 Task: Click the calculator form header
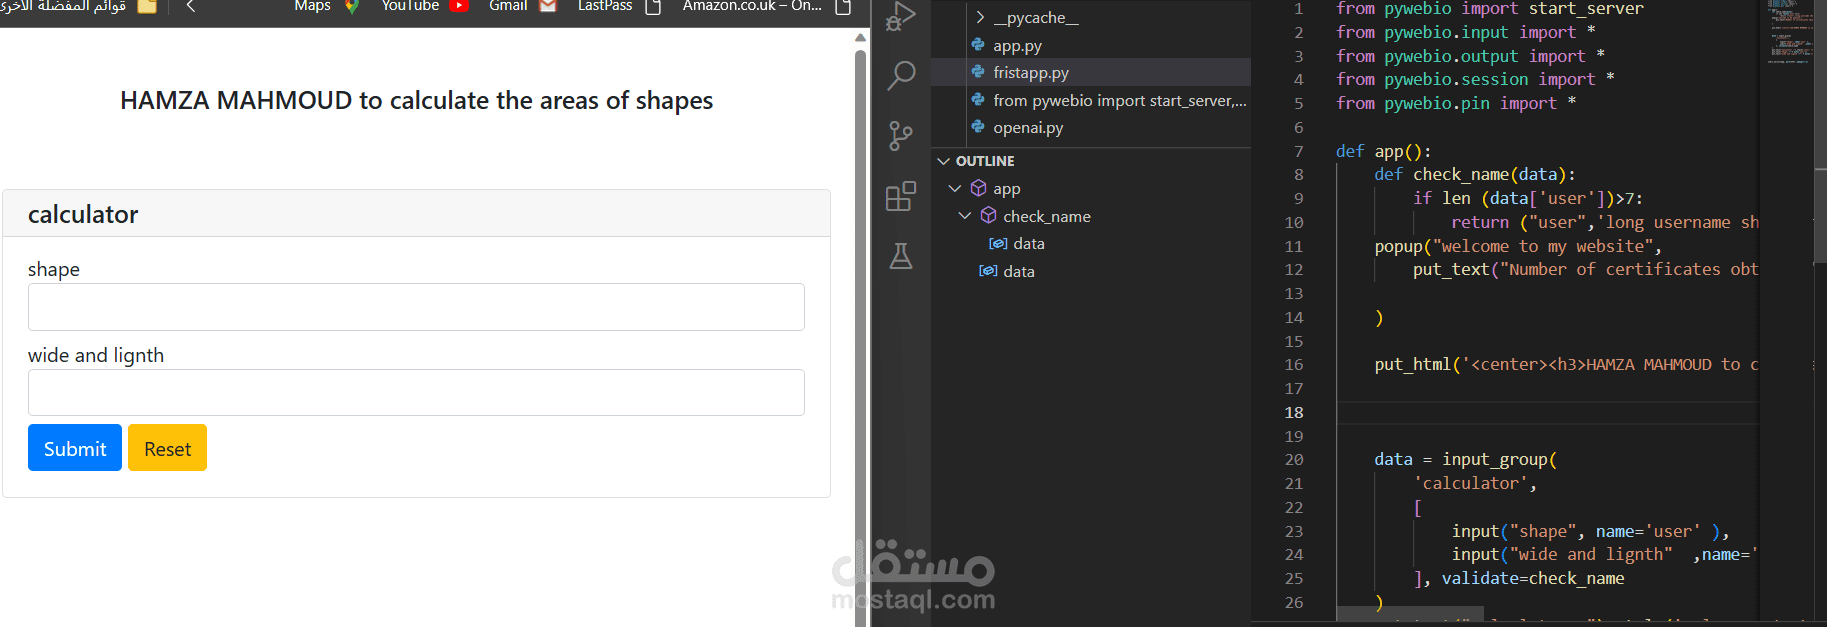(x=416, y=214)
